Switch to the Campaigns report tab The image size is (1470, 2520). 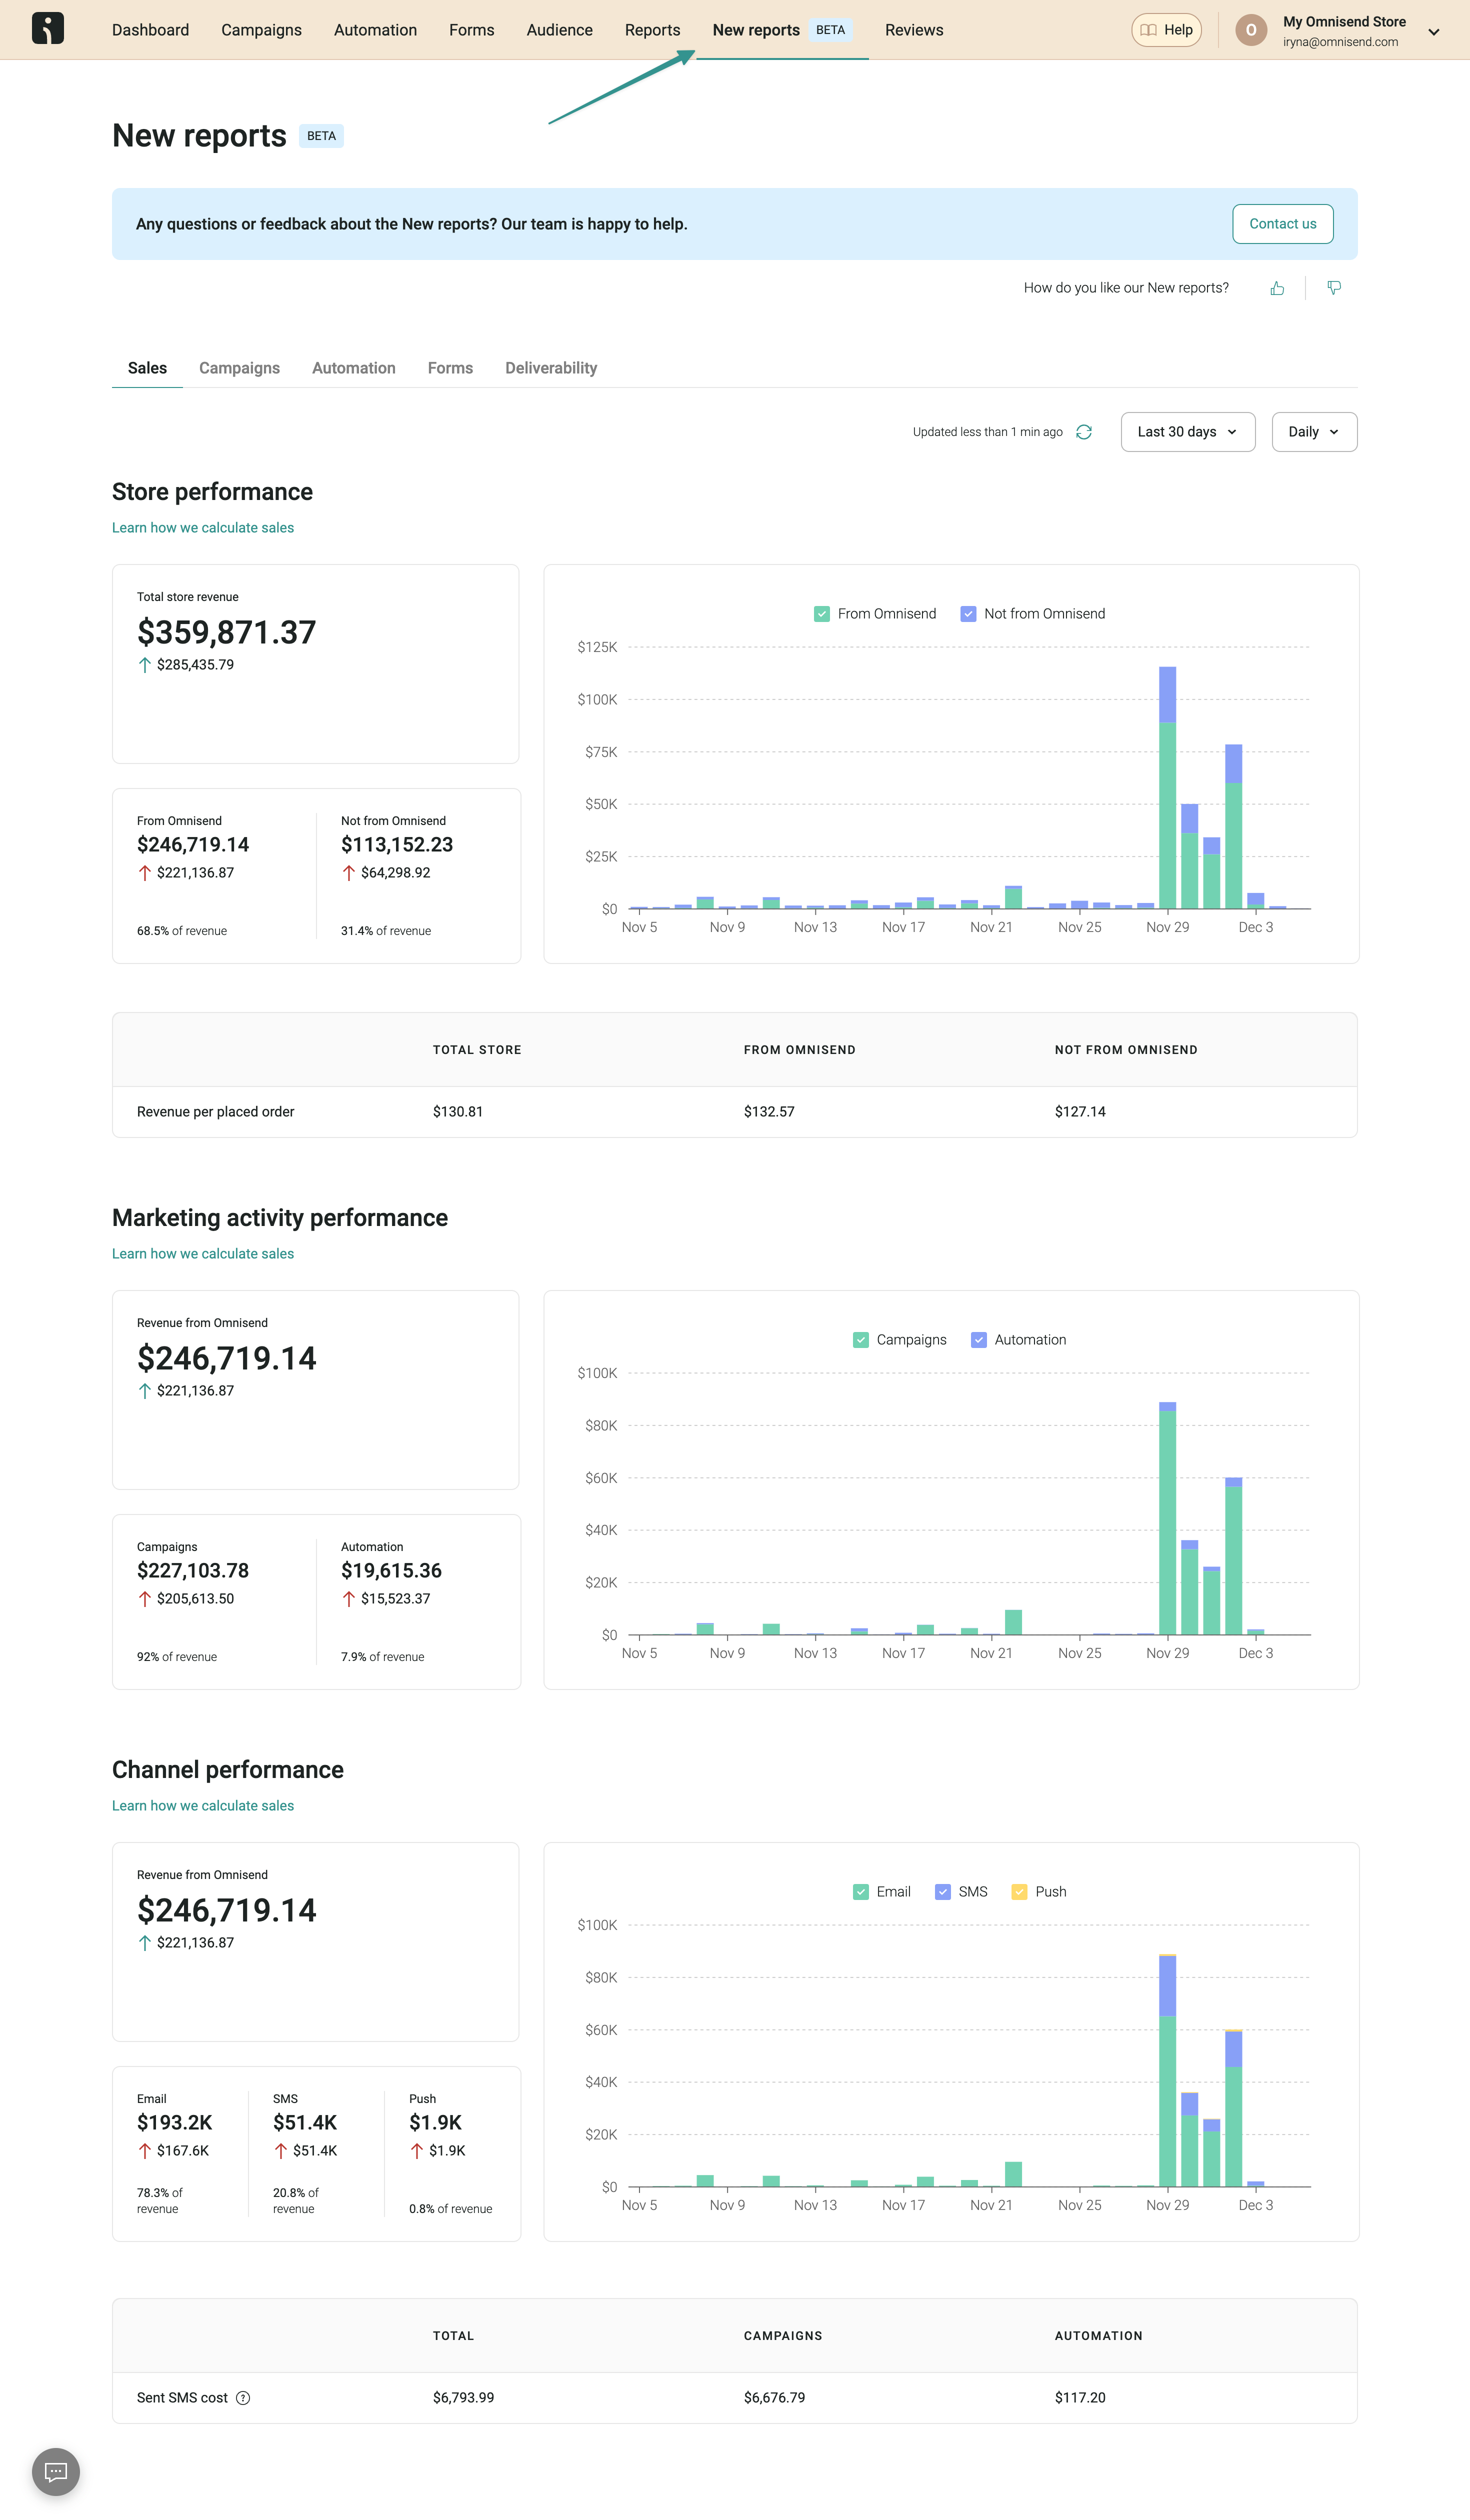tap(239, 368)
